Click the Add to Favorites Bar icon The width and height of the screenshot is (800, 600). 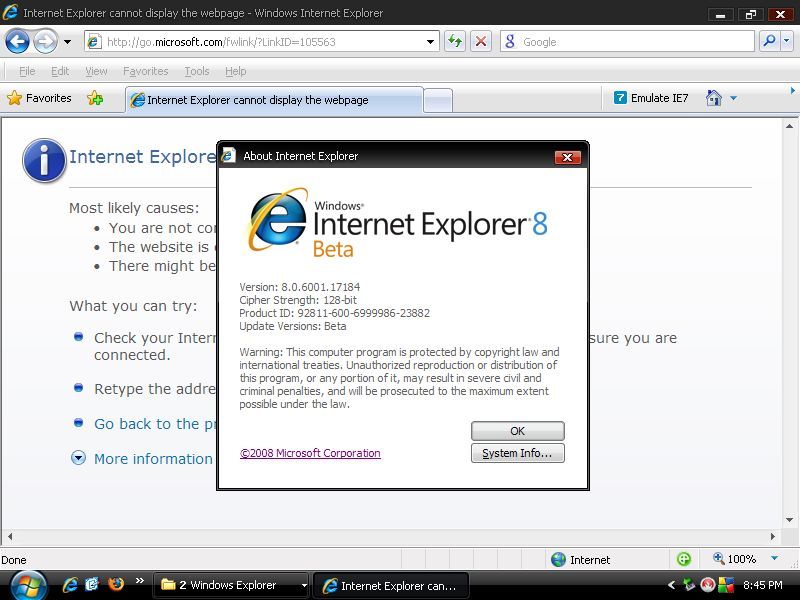[95, 98]
